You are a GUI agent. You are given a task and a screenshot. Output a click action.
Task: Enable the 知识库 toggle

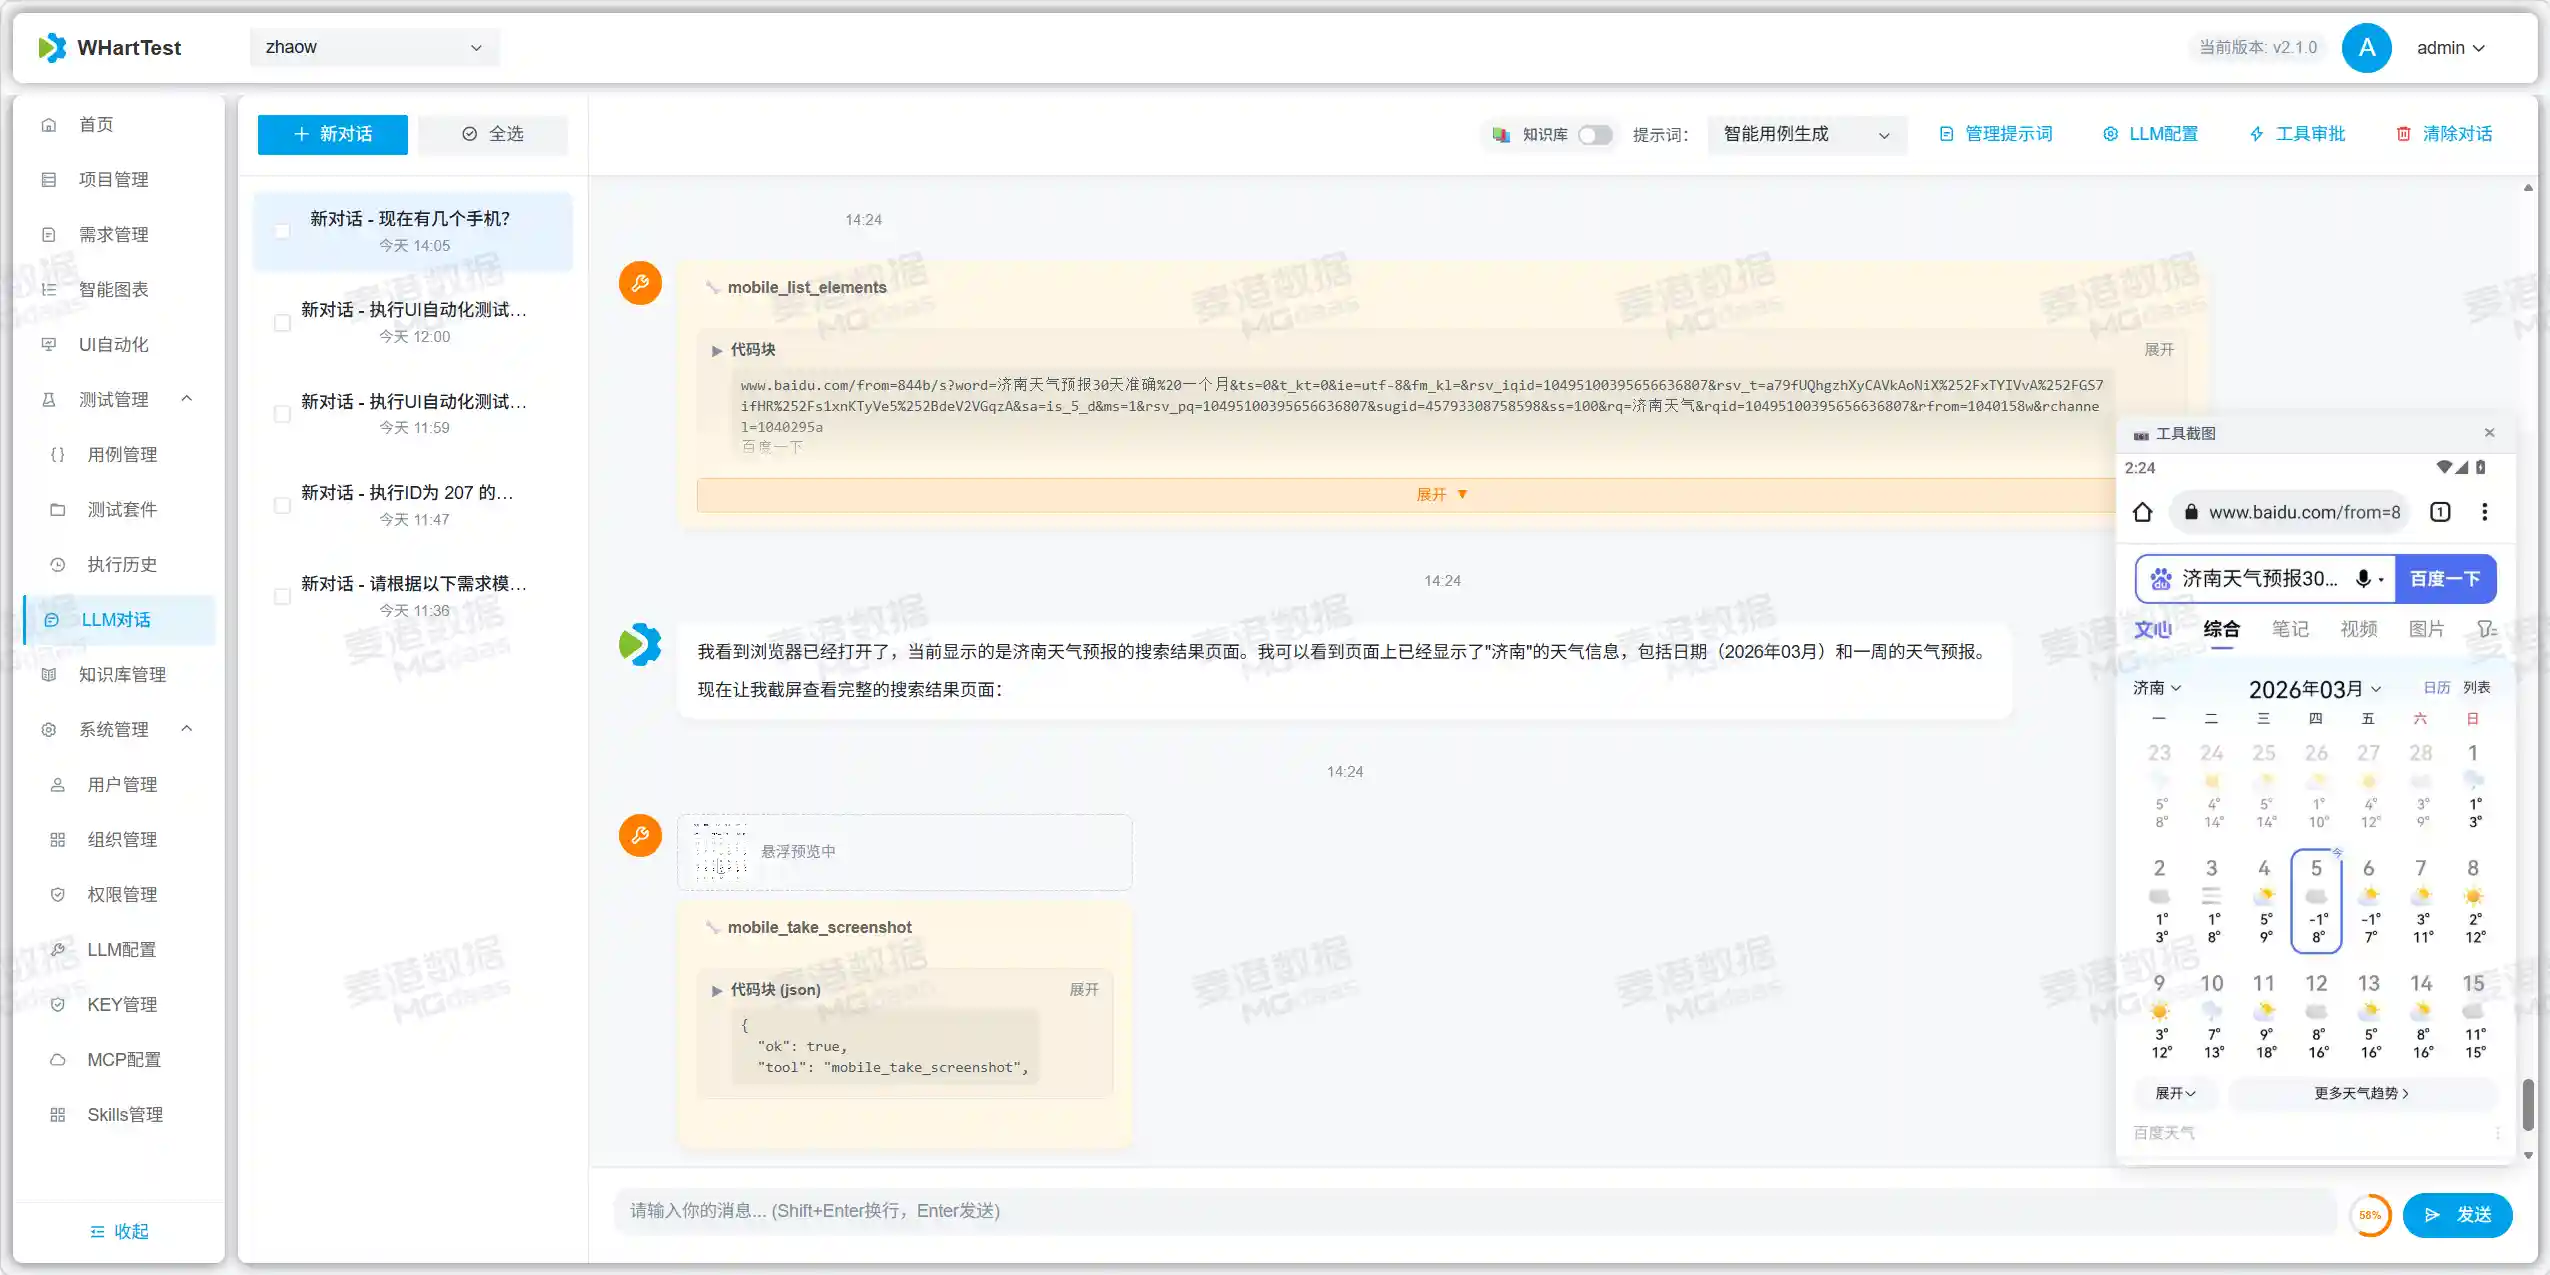[1594, 134]
